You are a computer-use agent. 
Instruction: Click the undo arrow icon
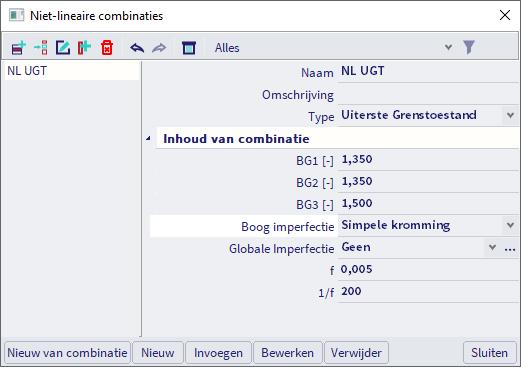pyautogui.click(x=137, y=48)
